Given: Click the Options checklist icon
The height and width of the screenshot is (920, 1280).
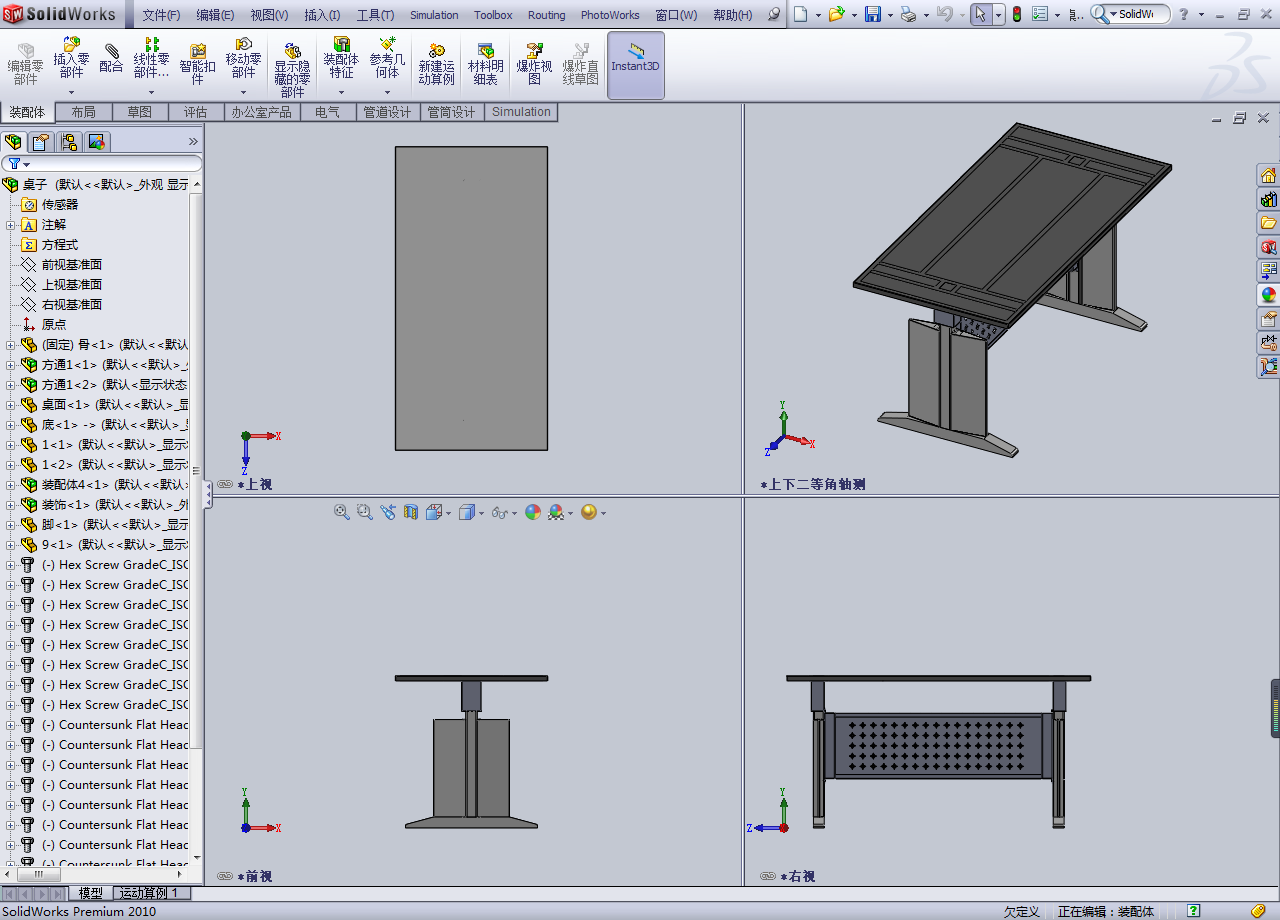Looking at the screenshot, I should pos(1040,14).
